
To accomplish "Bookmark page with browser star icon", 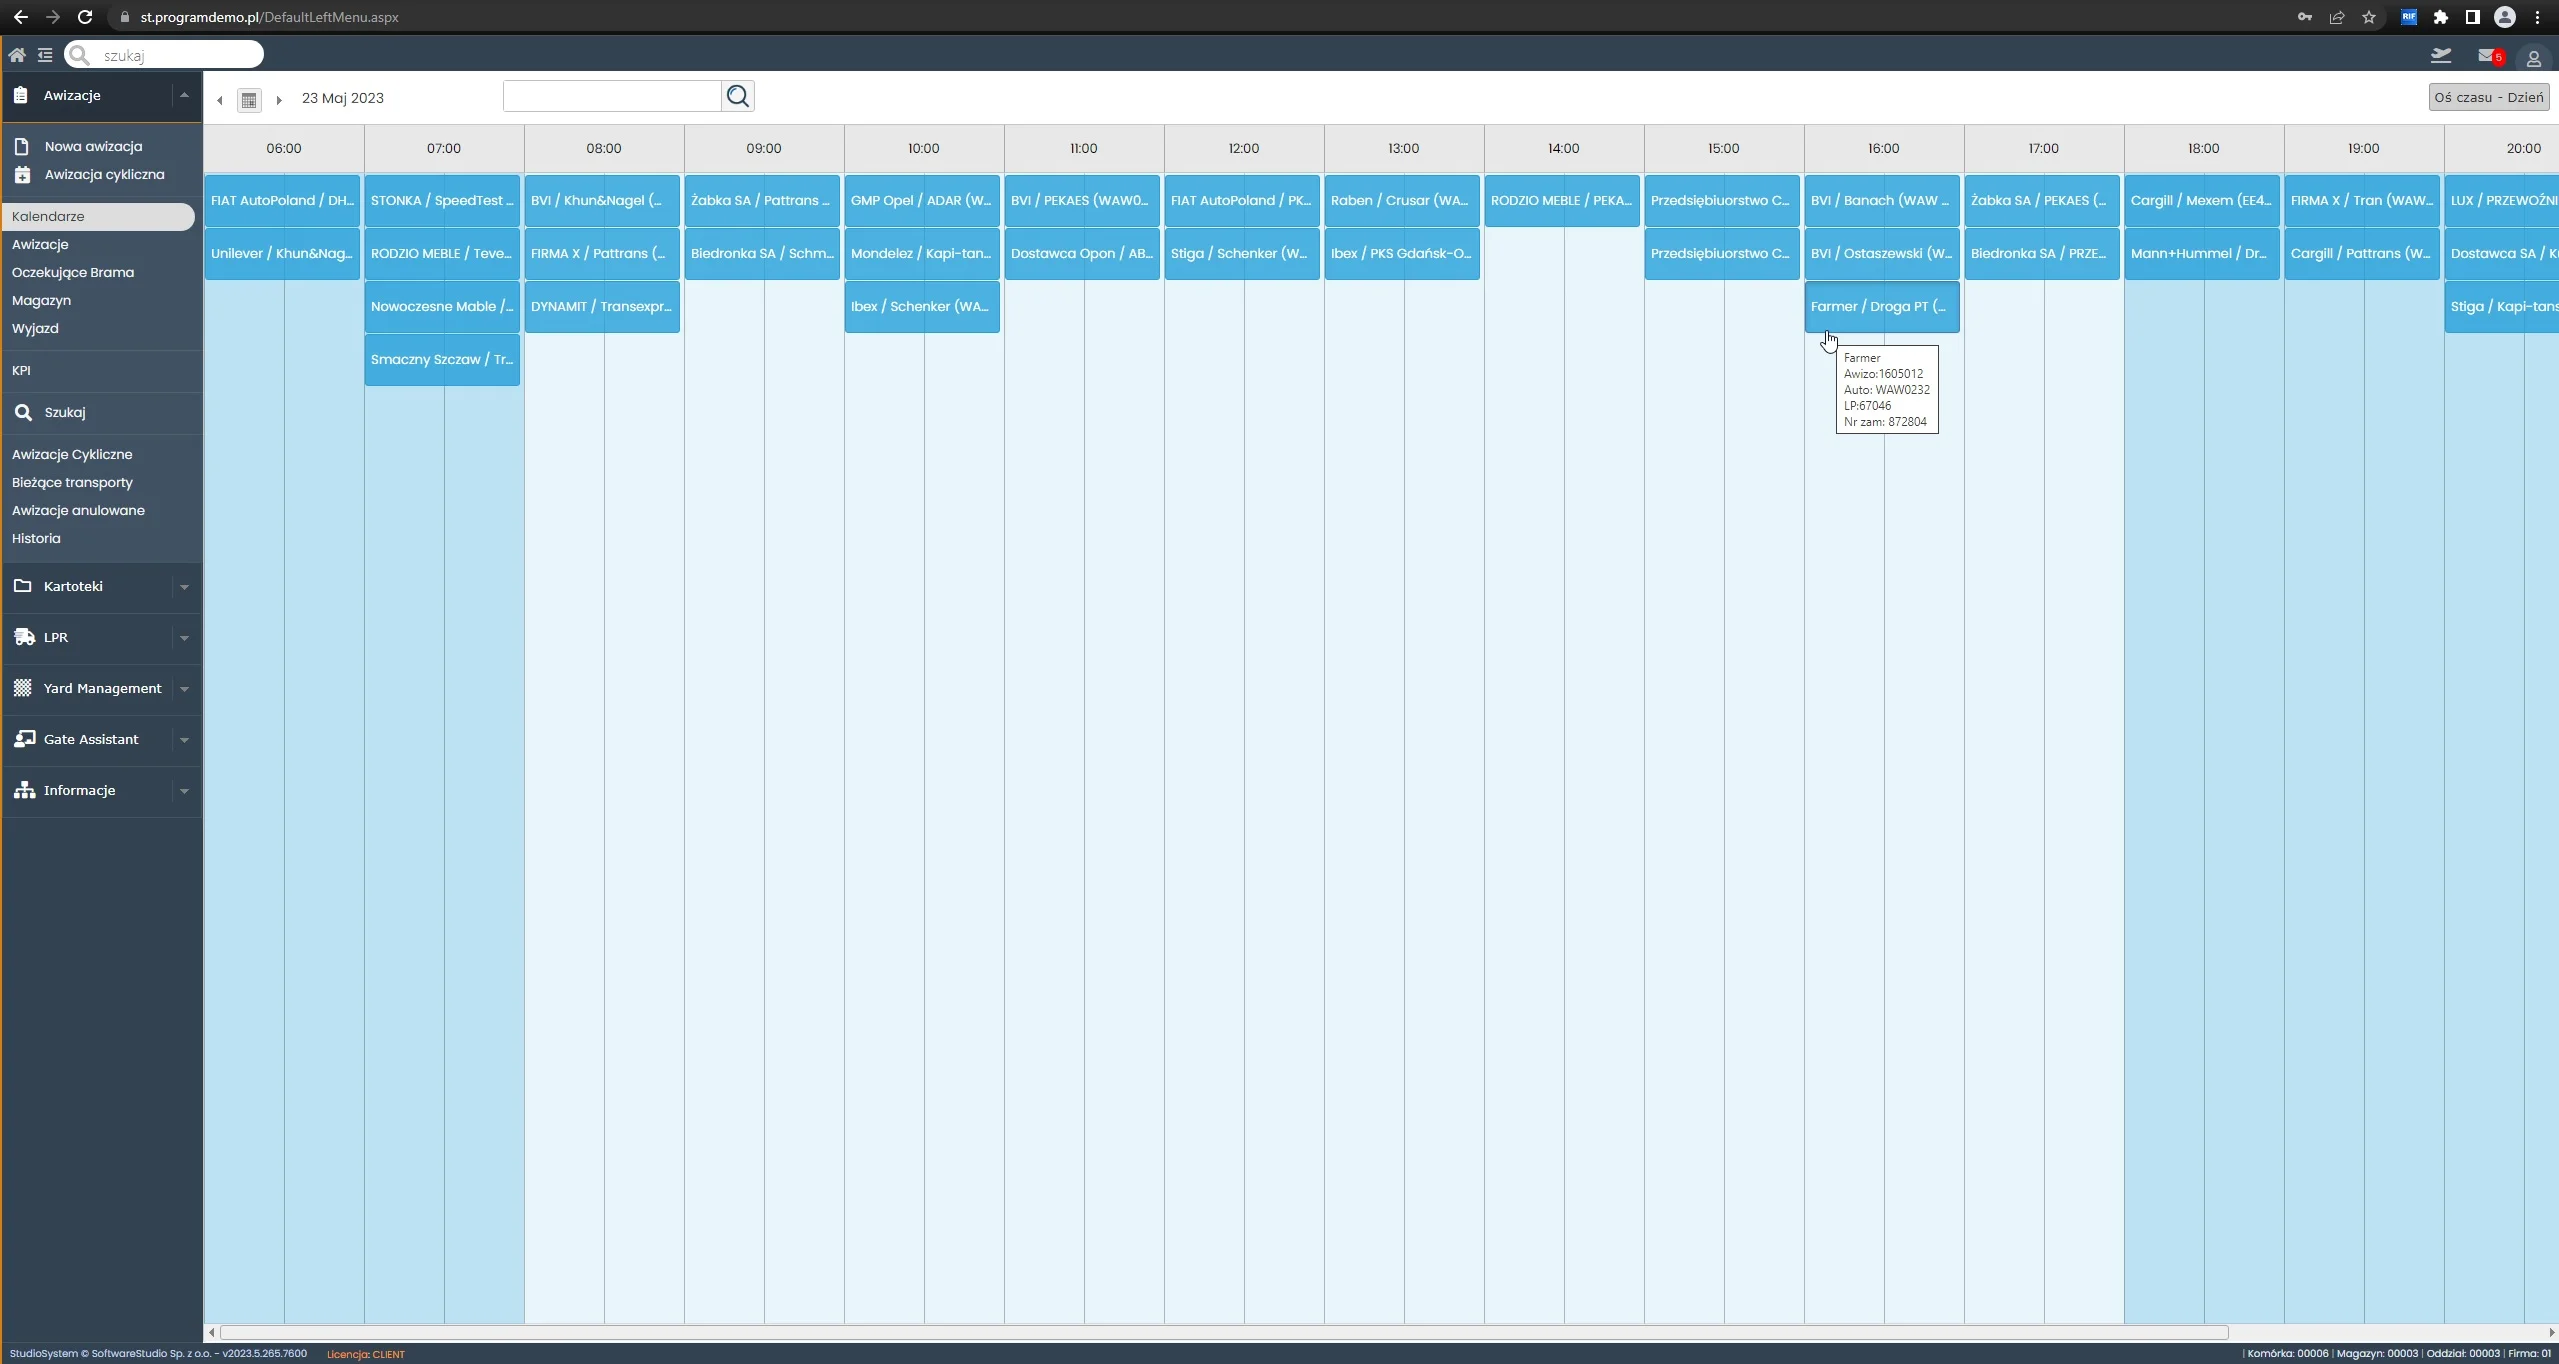I will [x=2369, y=17].
